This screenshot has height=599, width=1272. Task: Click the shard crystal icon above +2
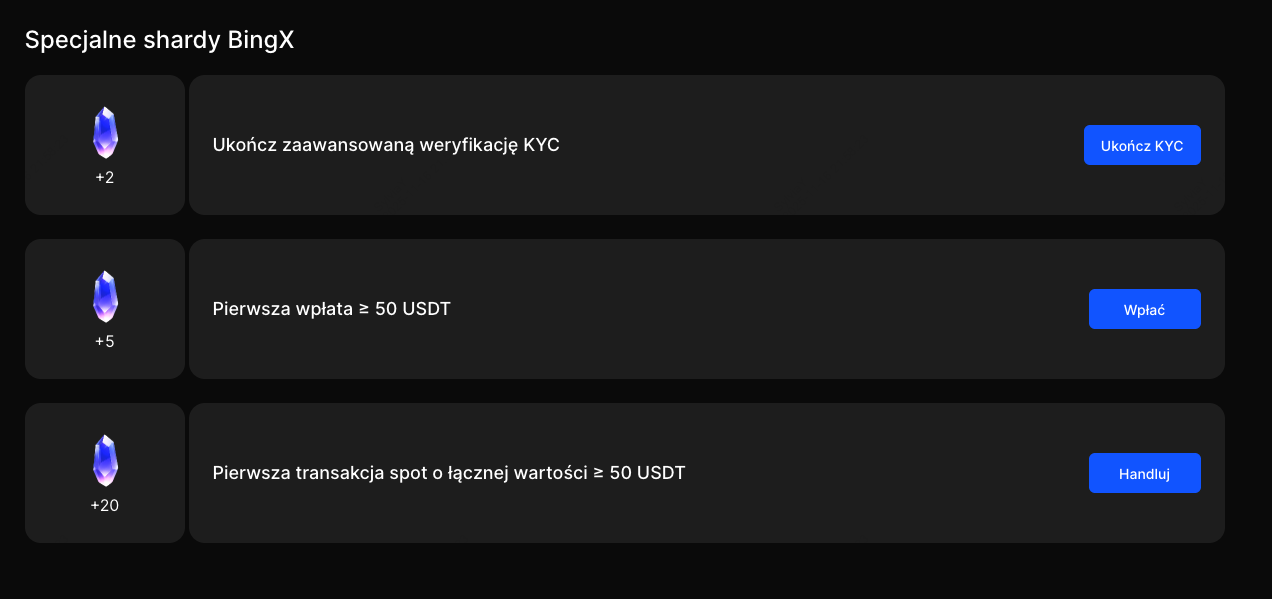coord(105,132)
